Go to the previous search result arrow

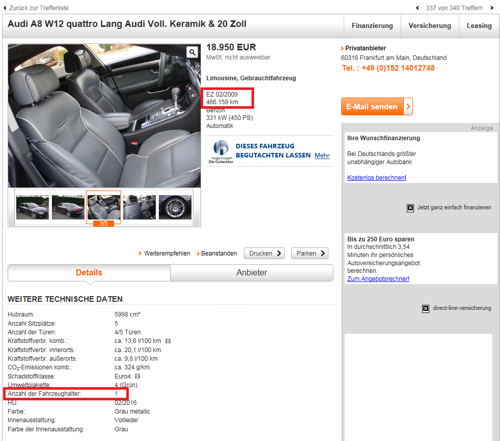pyautogui.click(x=417, y=8)
